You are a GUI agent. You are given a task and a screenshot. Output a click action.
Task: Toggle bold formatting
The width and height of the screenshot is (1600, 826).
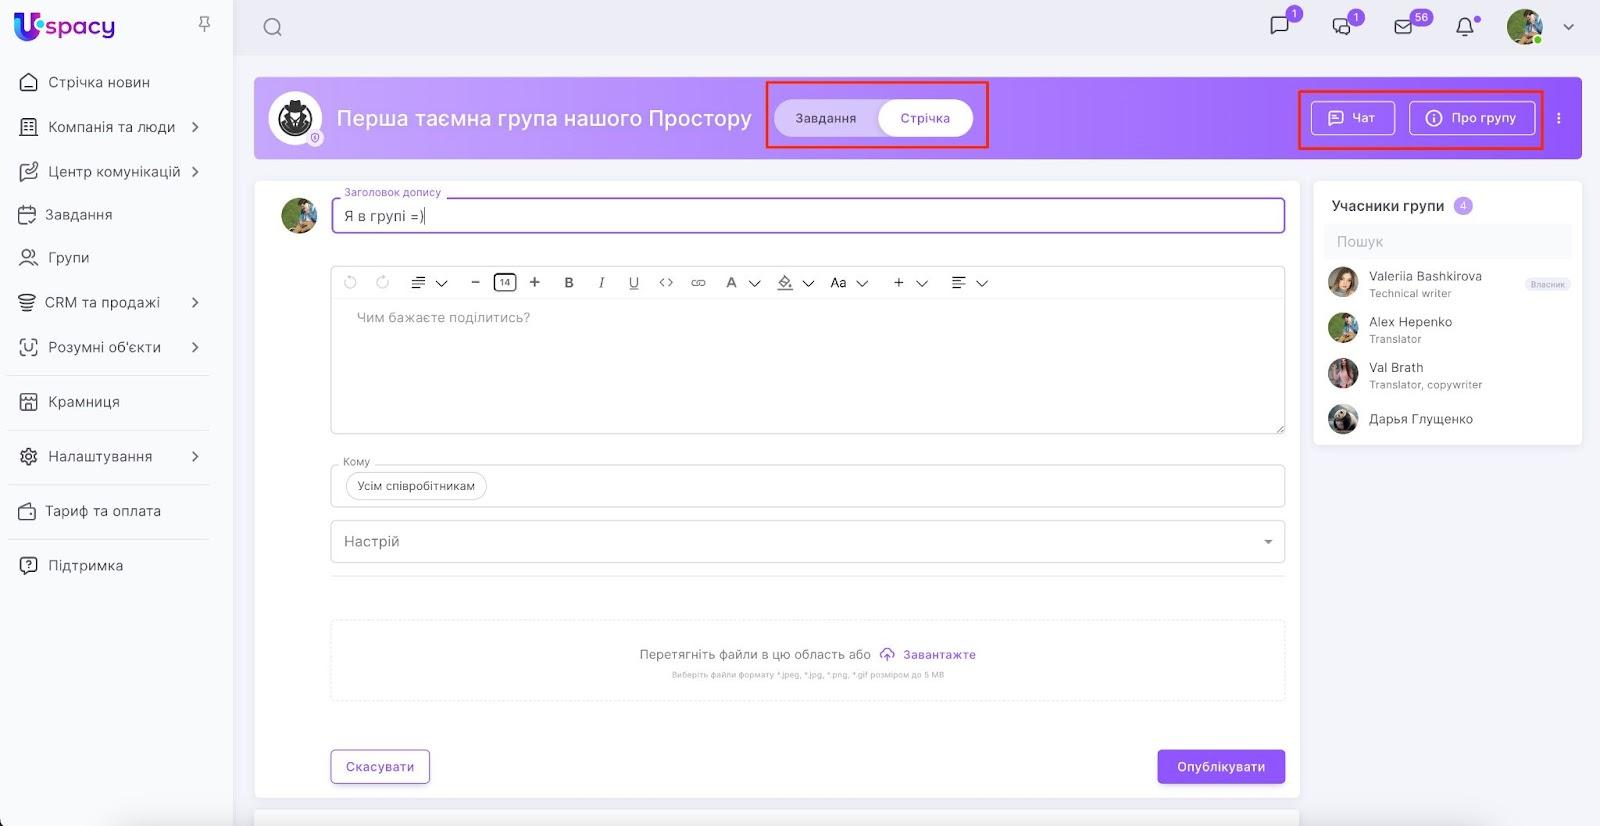[569, 283]
